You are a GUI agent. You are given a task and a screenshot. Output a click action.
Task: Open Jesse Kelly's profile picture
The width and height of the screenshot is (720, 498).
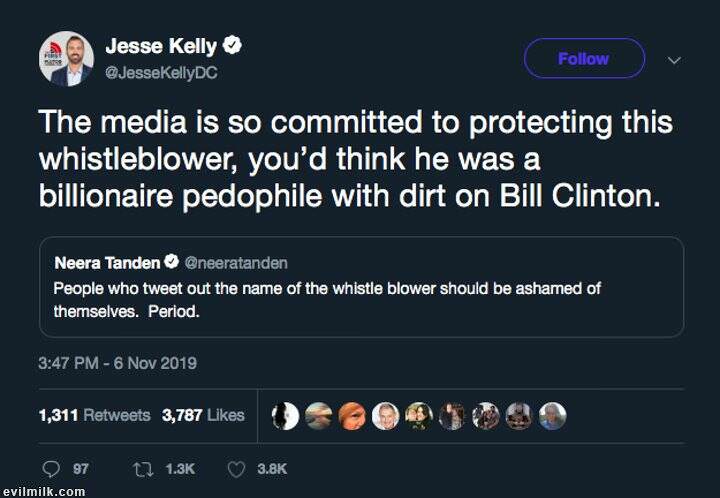66,58
